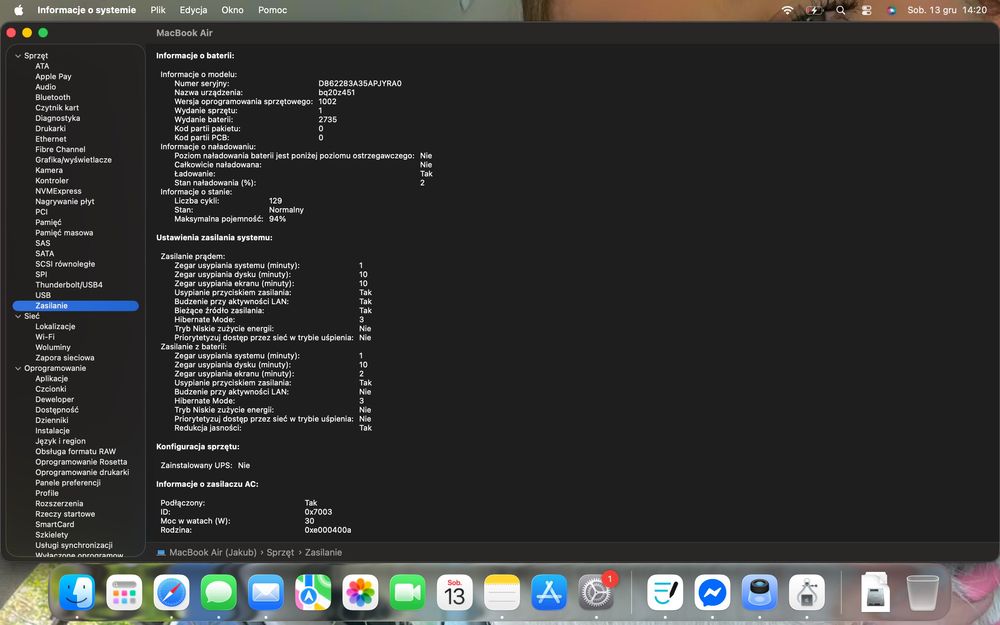Image resolution: width=1000 pixels, height=625 pixels.
Task: Select Aplikacje in the sidebar
Action: pos(52,379)
